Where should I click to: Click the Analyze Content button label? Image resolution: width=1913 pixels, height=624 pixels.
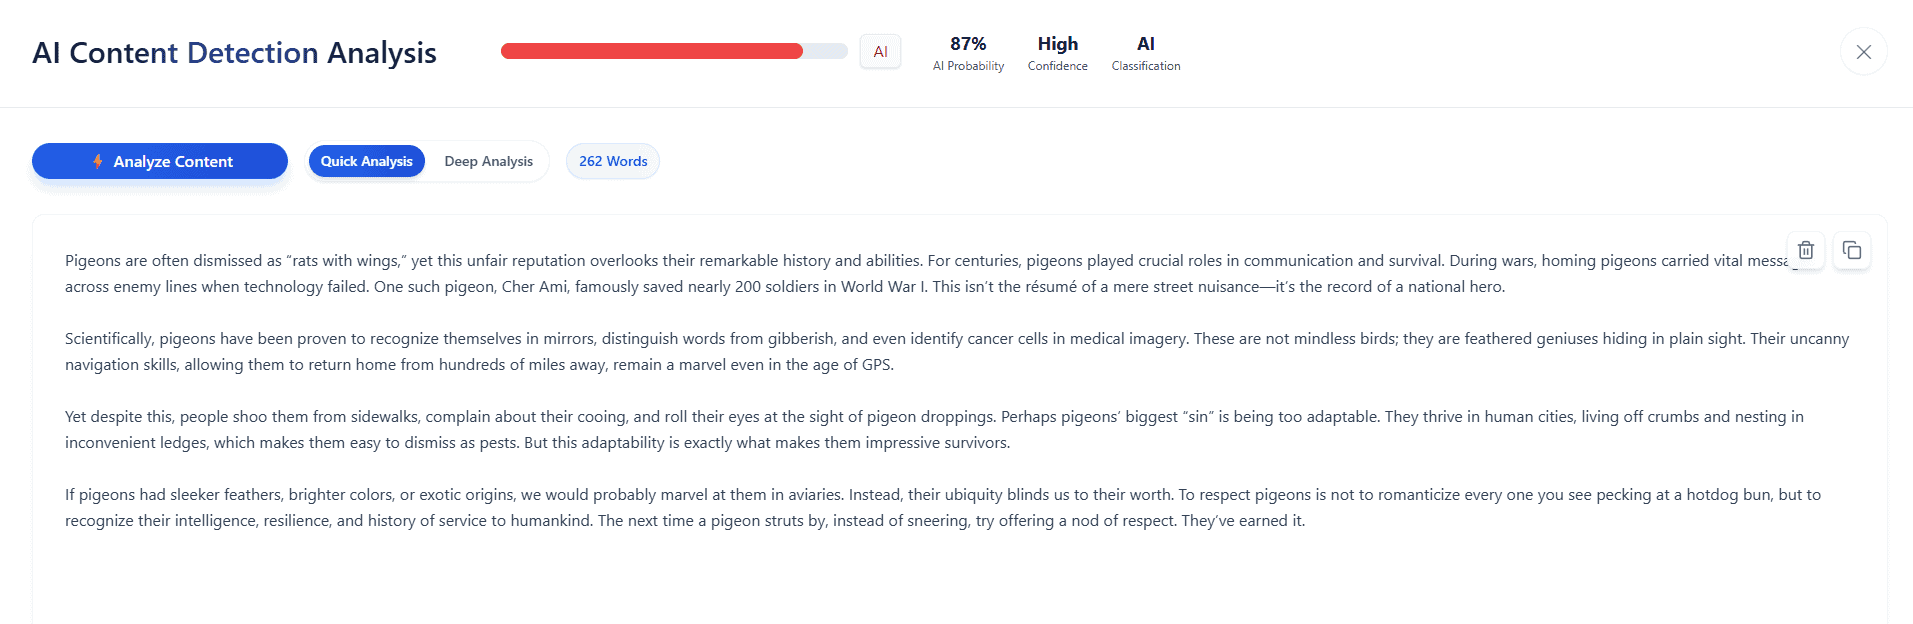pyautogui.click(x=173, y=161)
